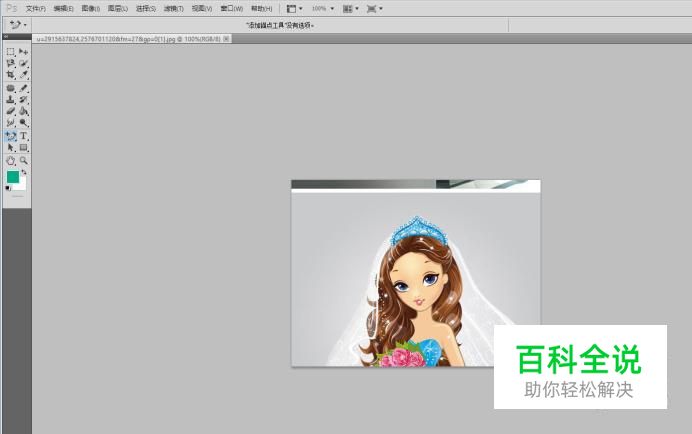
Task: Select the Smudge tool
Action: point(11,122)
